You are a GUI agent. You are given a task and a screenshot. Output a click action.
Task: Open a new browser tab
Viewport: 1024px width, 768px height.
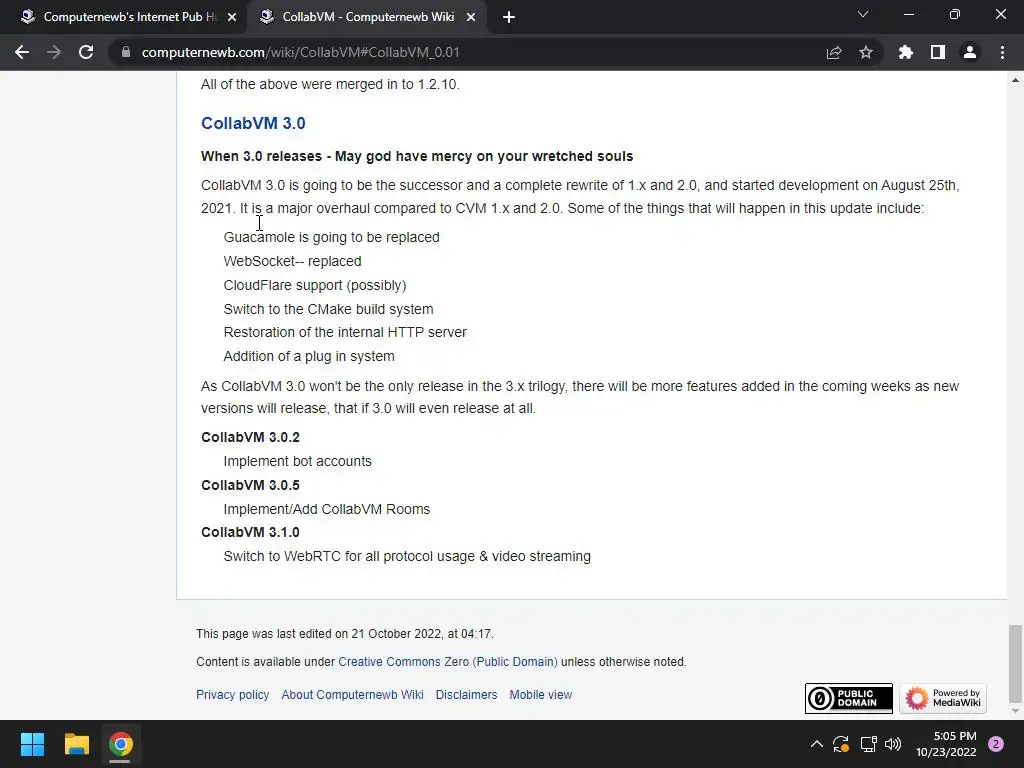(x=509, y=18)
